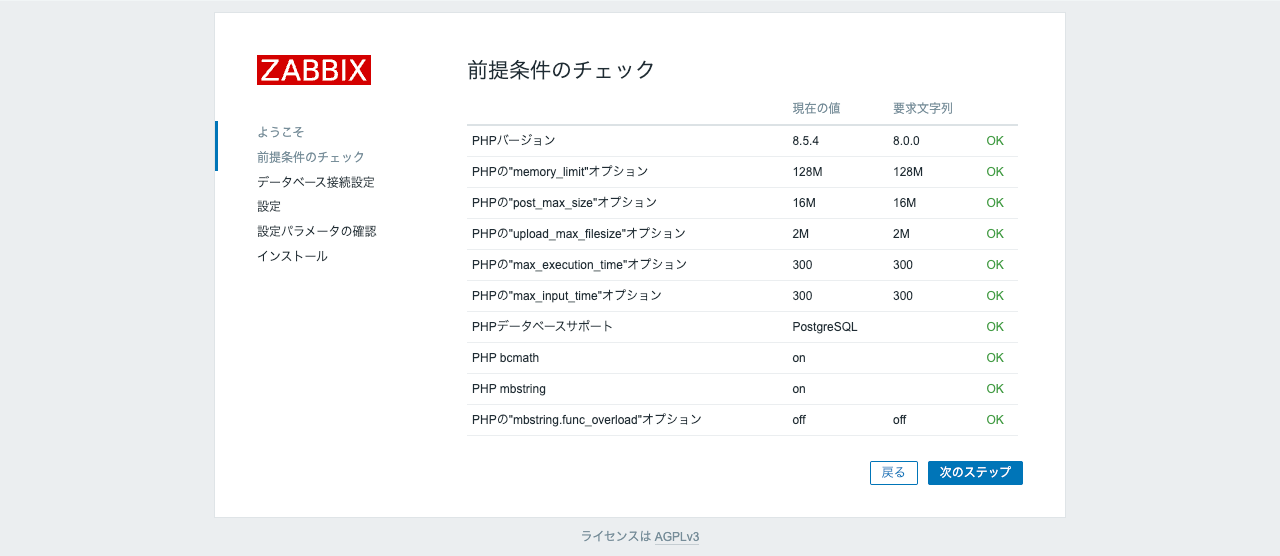Click required max_input_time value 300
The image size is (1280, 556).
pos(903,296)
